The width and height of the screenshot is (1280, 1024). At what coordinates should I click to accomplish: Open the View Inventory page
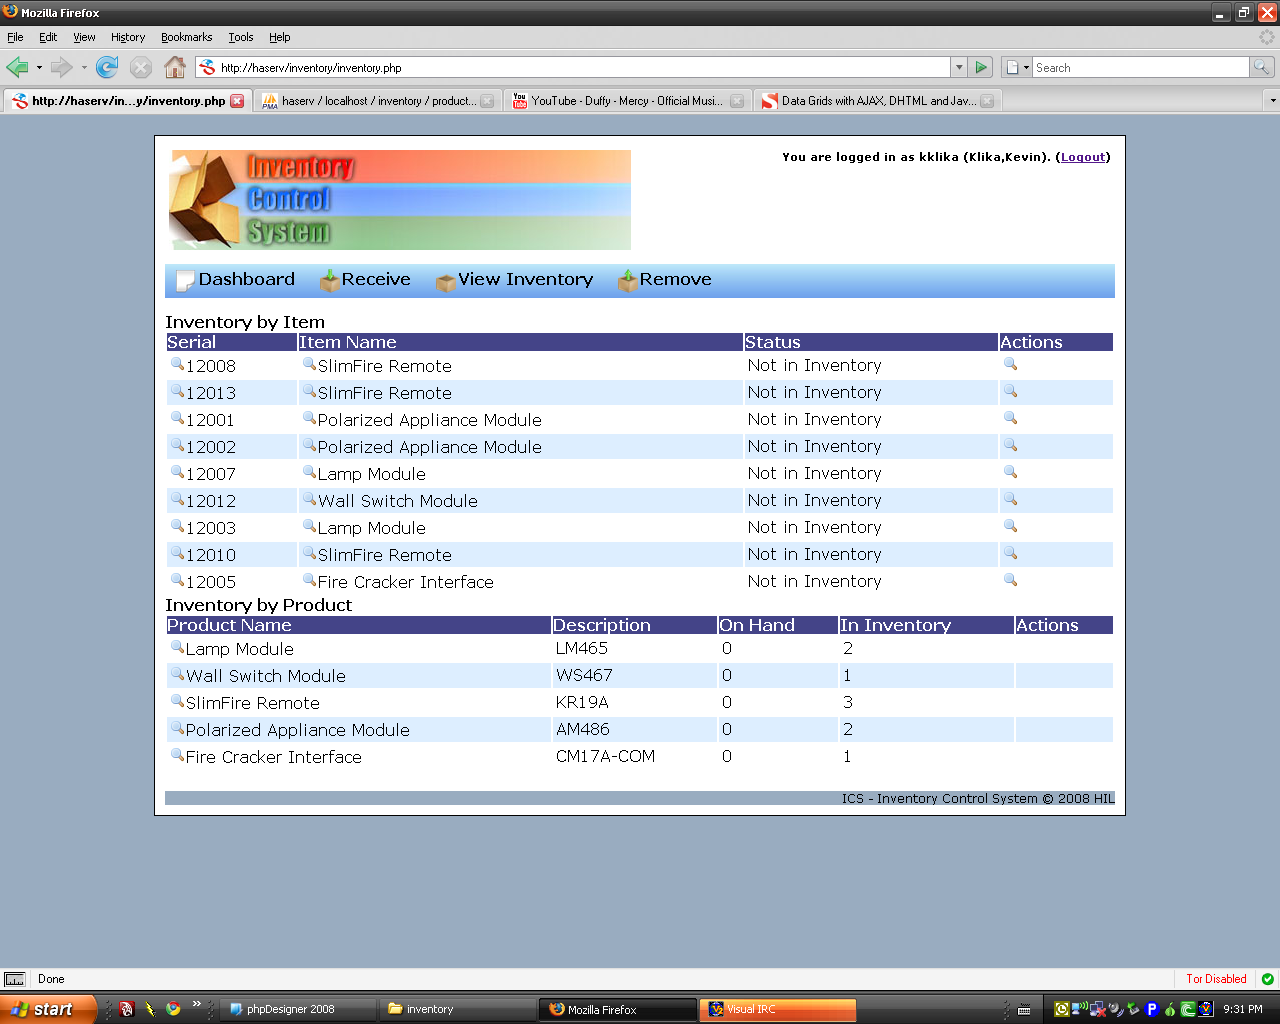coord(525,280)
